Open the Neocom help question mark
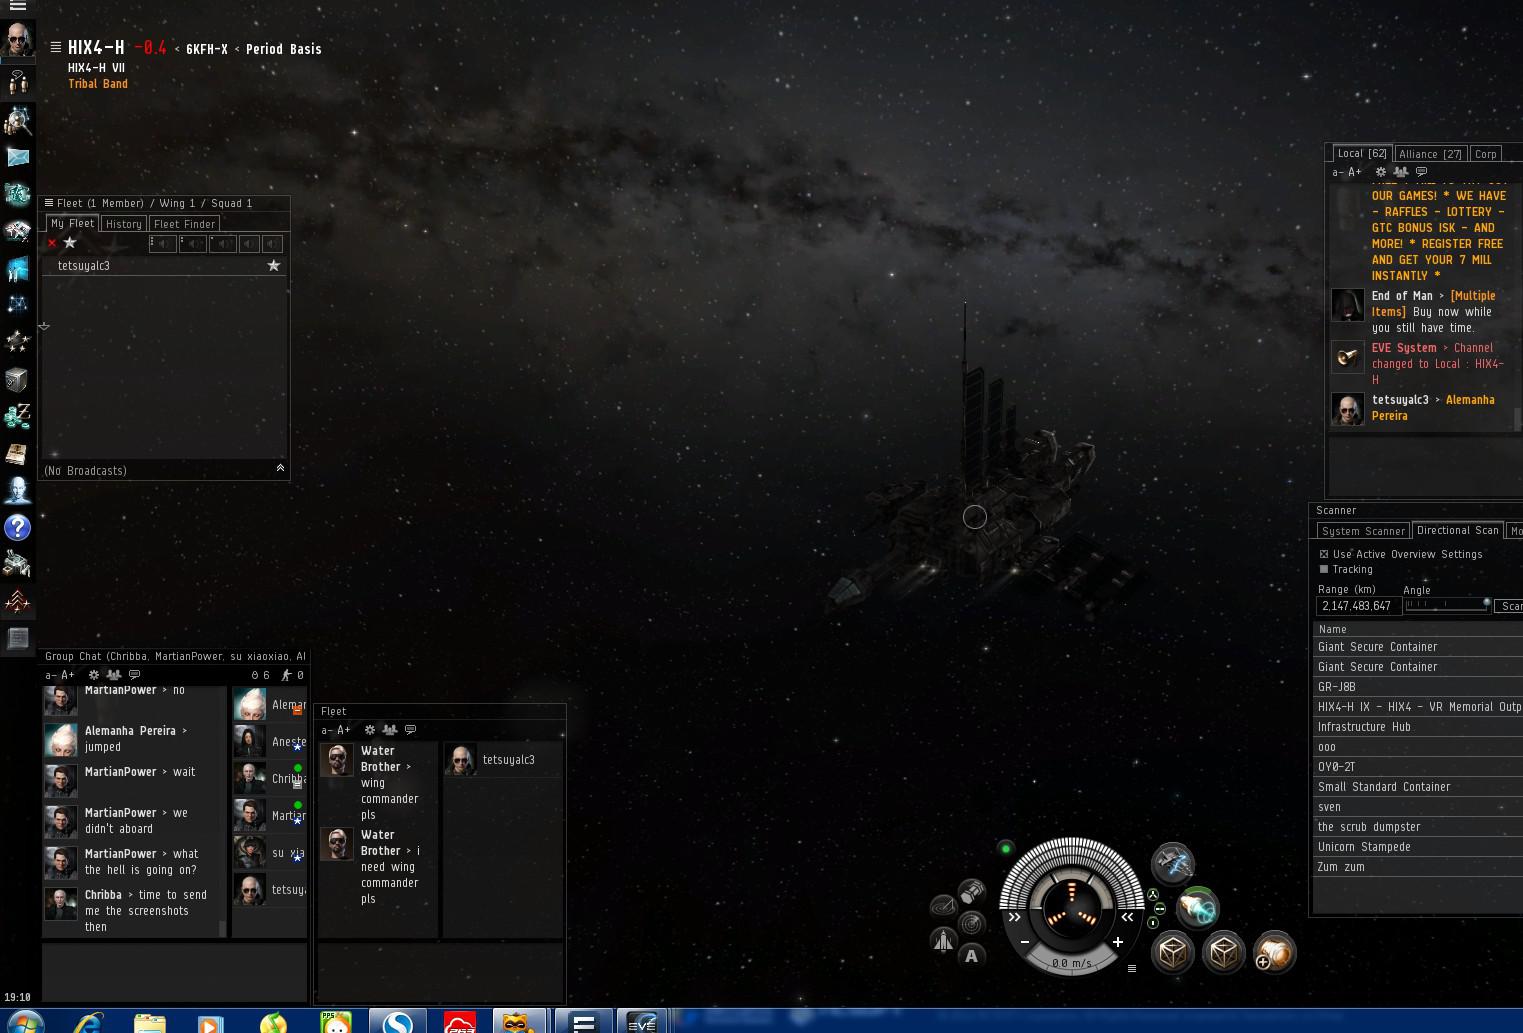The image size is (1523, 1033). tap(18, 527)
